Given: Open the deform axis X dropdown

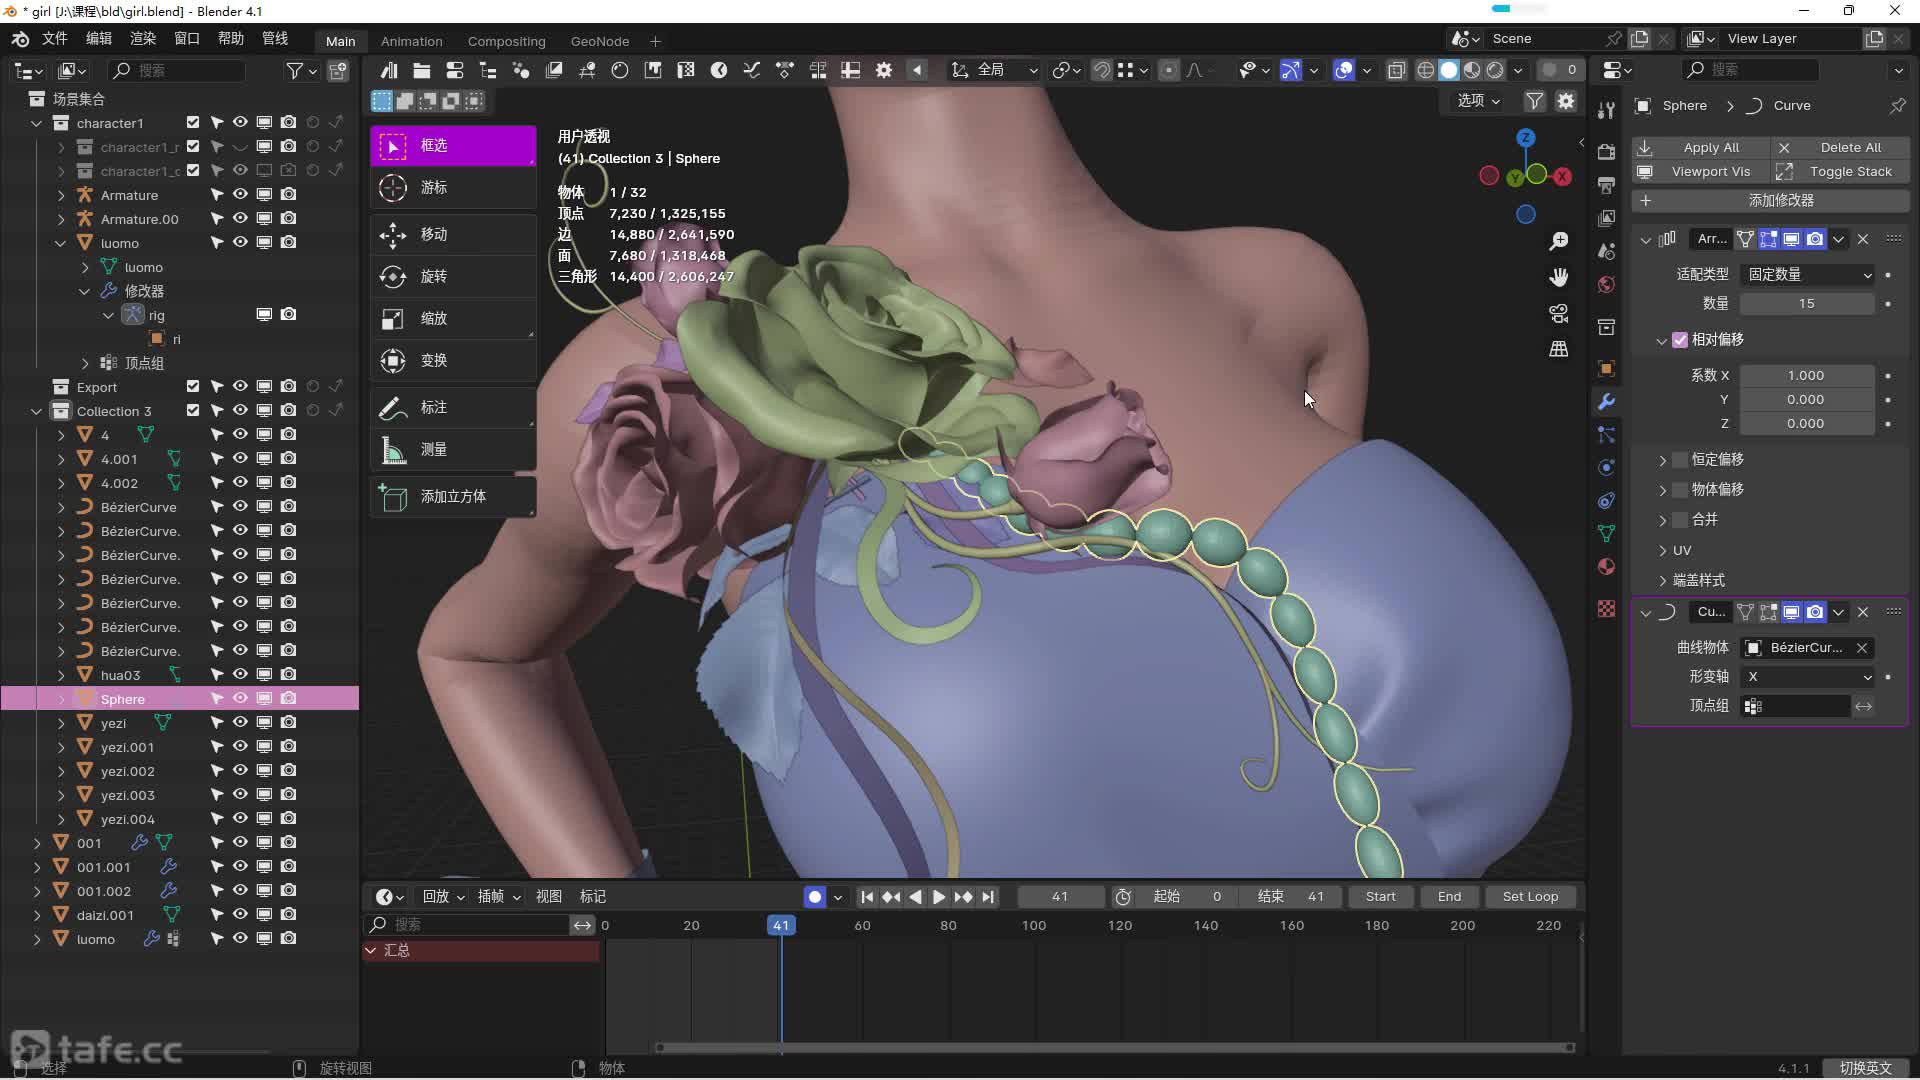Looking at the screenshot, I should tap(1808, 677).
